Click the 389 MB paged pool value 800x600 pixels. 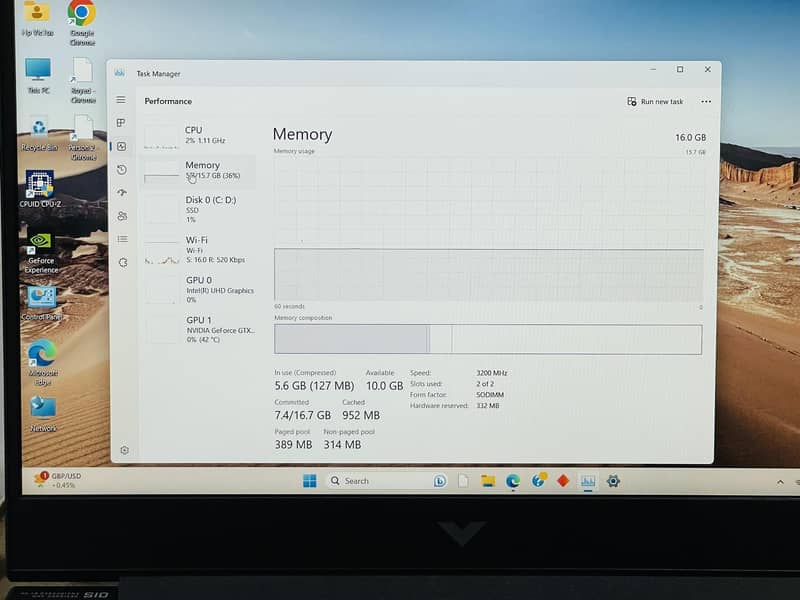(x=293, y=444)
